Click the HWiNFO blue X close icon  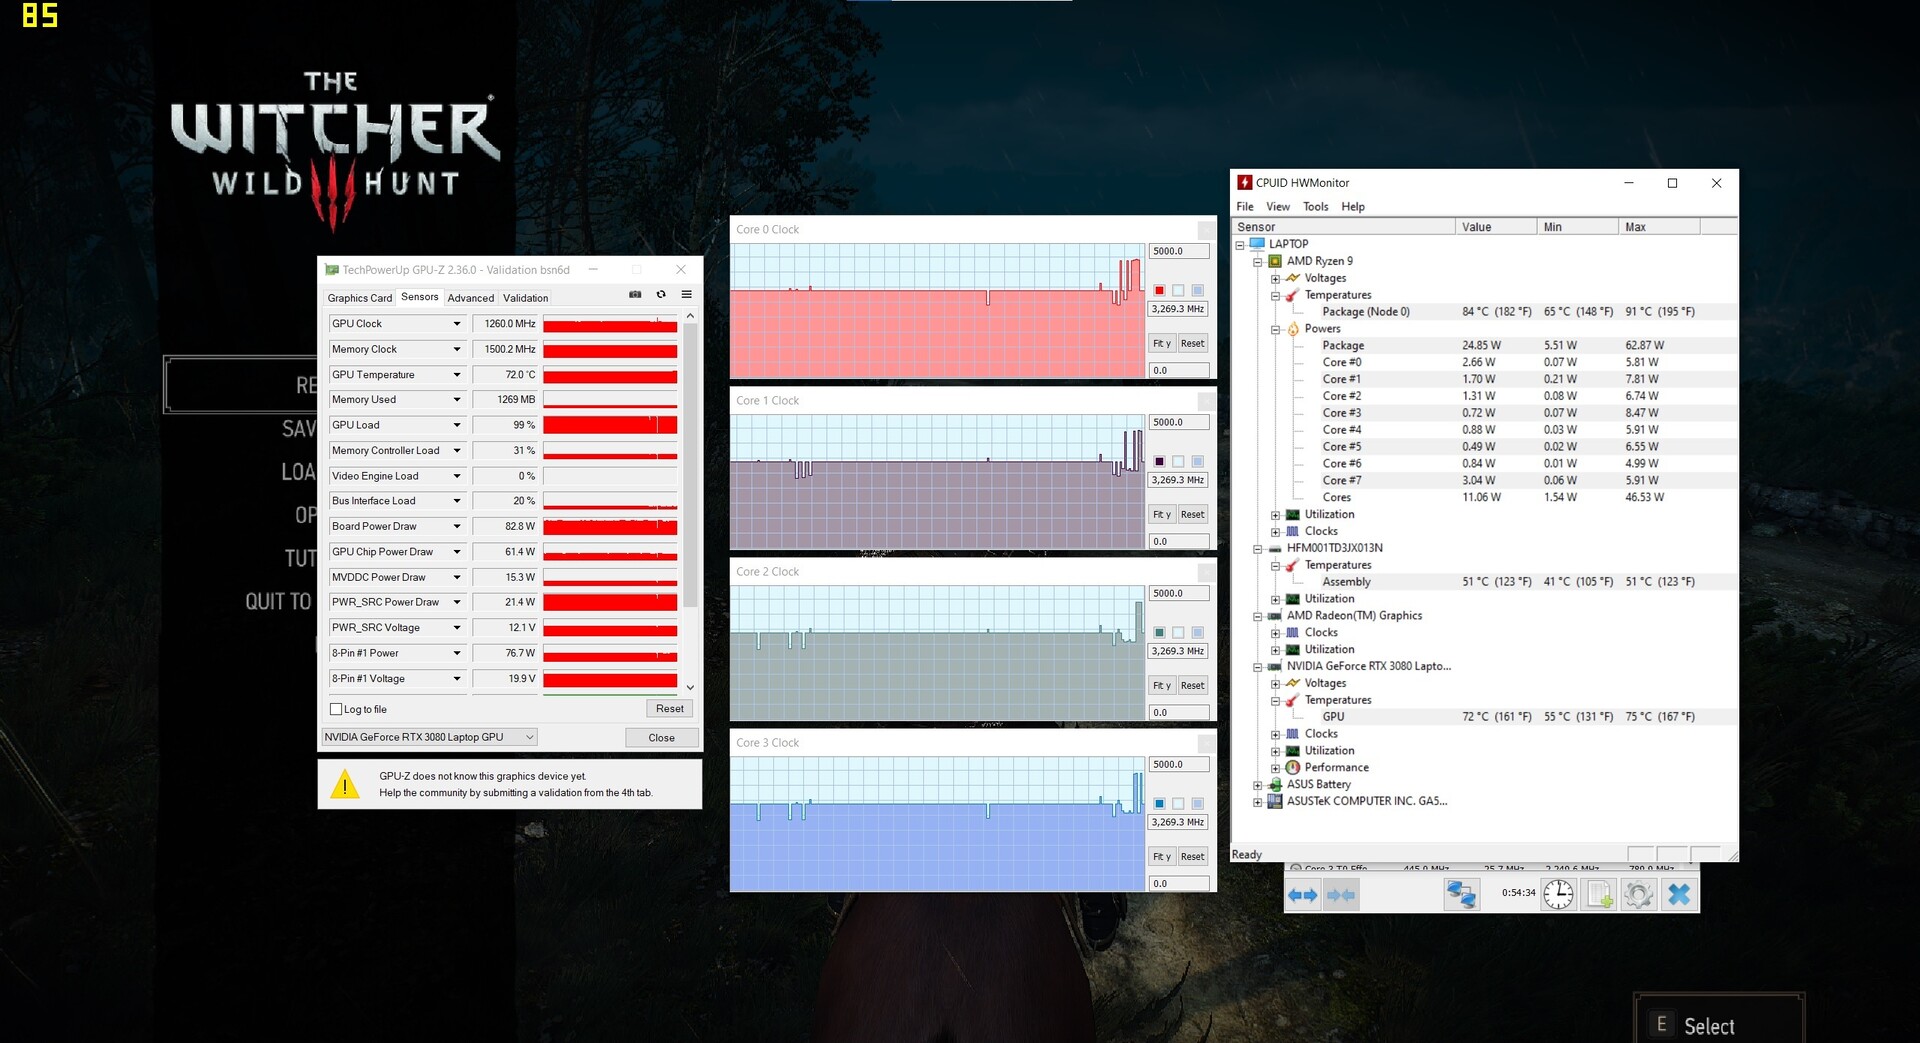[x=1679, y=894]
